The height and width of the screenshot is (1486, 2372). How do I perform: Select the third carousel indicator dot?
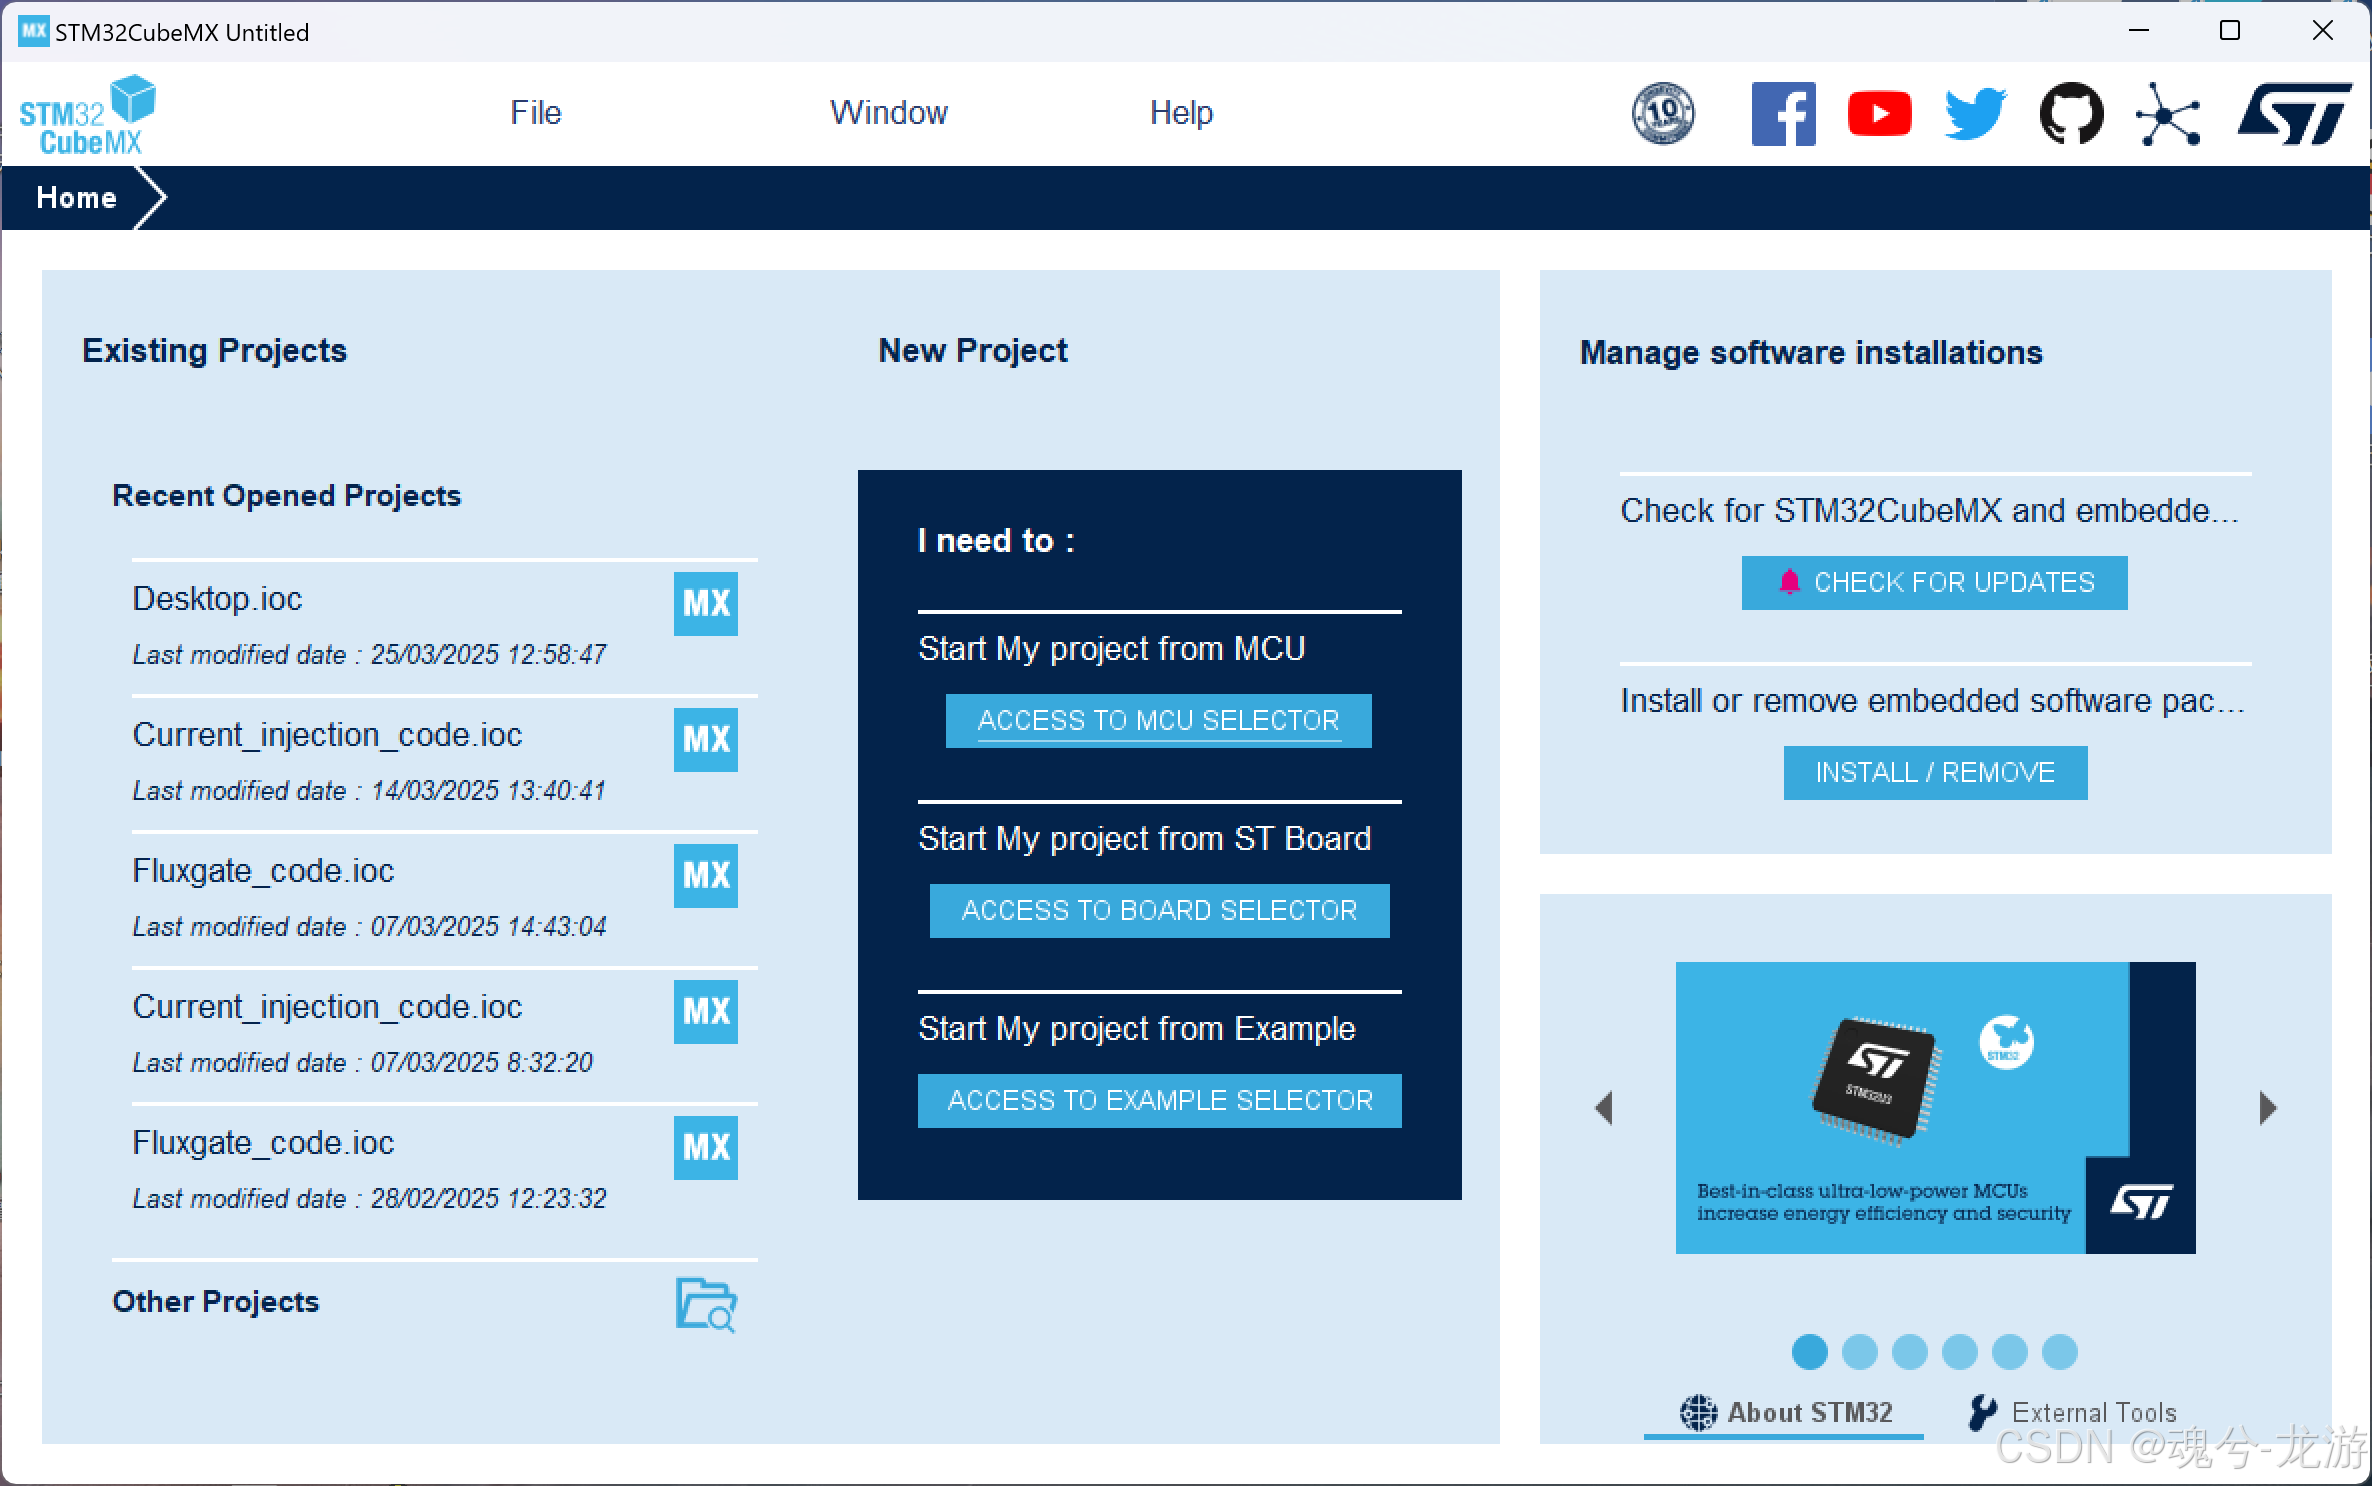click(1909, 1352)
